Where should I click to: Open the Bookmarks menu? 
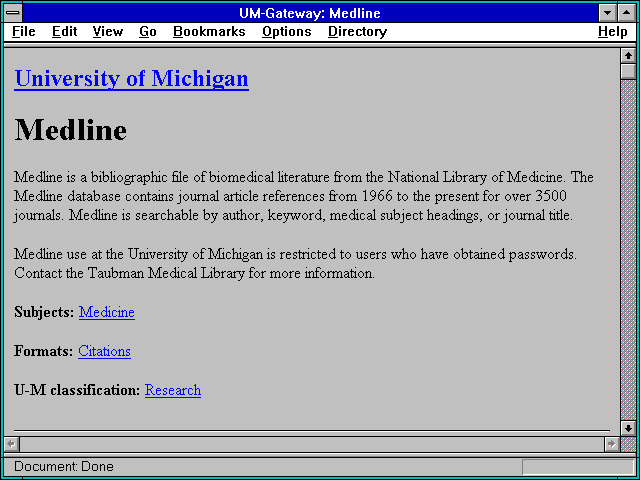(x=209, y=32)
